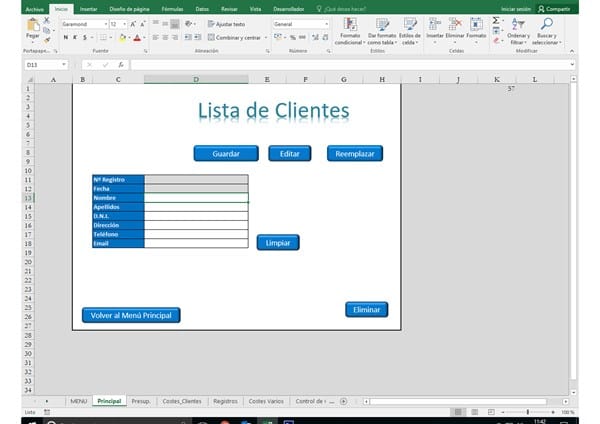Click Volver al Menú Principal button
The height and width of the screenshot is (424, 600).
pyautogui.click(x=131, y=315)
